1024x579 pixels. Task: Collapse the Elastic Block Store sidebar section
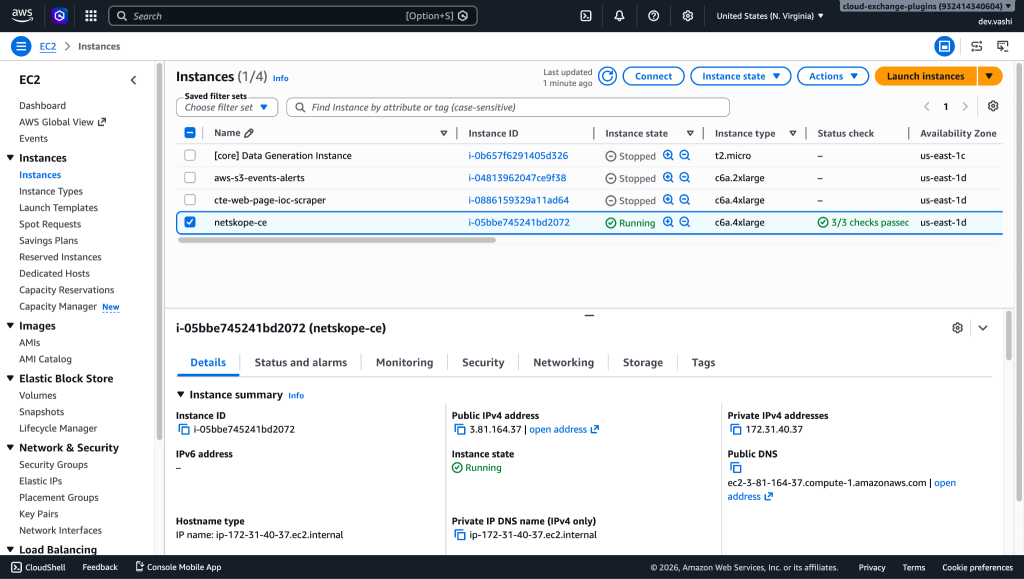(x=10, y=379)
